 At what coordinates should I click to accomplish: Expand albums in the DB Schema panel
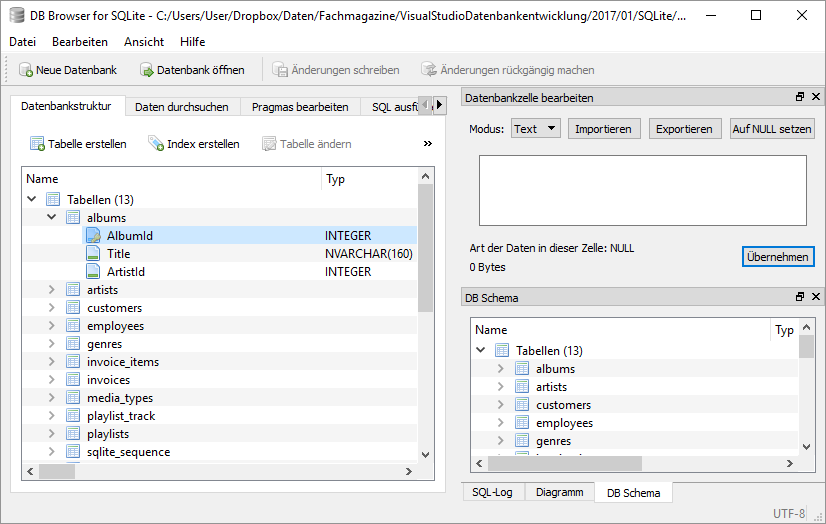[501, 369]
